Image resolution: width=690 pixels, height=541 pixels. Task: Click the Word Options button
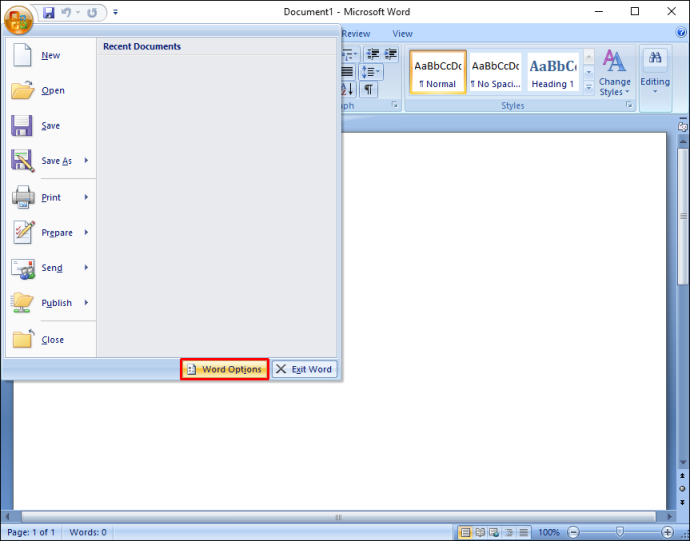[x=224, y=369]
